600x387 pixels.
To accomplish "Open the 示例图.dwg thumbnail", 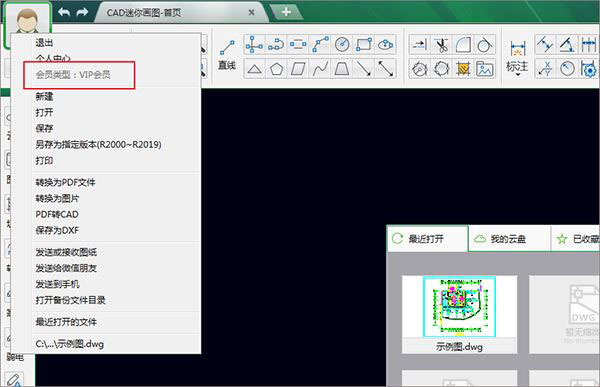I will [459, 314].
